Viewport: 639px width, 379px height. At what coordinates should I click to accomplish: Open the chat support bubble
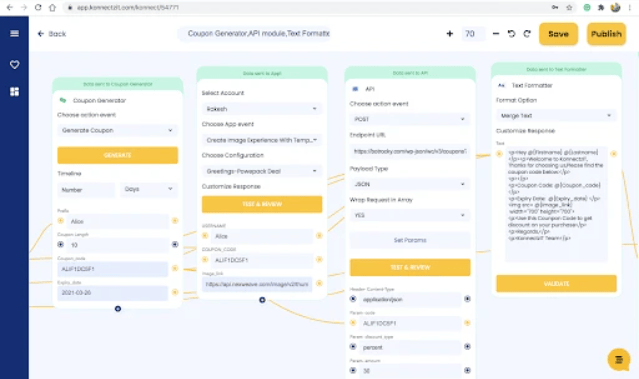click(x=619, y=359)
